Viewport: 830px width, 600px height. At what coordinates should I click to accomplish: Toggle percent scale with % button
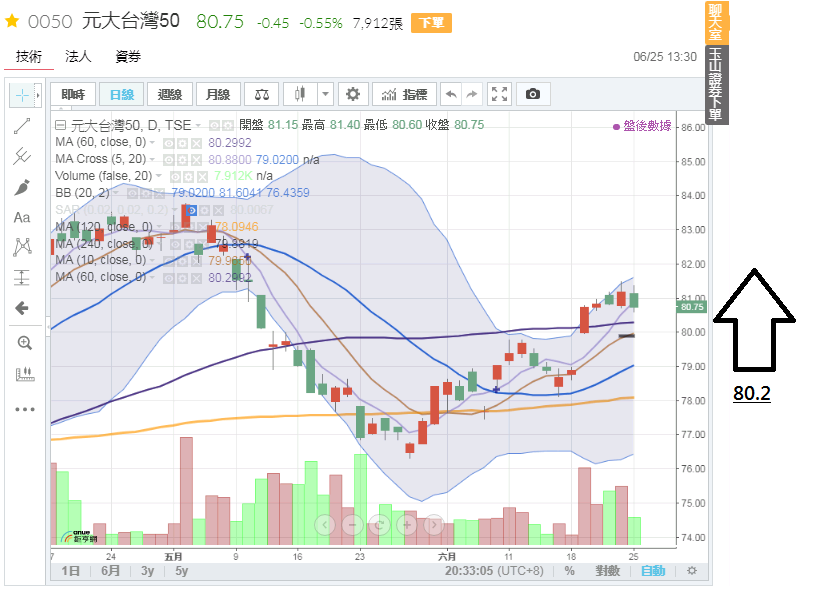point(570,571)
